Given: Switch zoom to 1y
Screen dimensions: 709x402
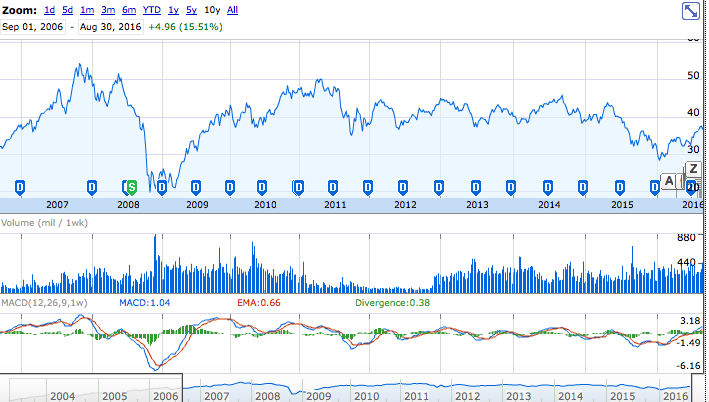Looking at the screenshot, I should coord(173,10).
